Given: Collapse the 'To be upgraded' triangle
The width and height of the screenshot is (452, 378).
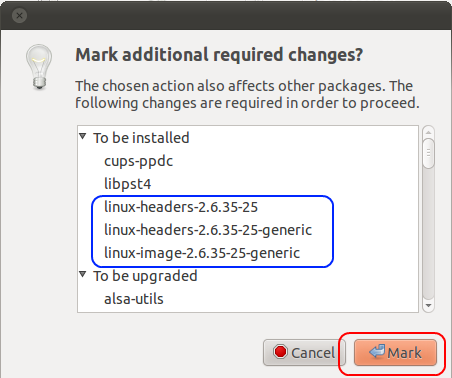Looking at the screenshot, I should (83, 274).
